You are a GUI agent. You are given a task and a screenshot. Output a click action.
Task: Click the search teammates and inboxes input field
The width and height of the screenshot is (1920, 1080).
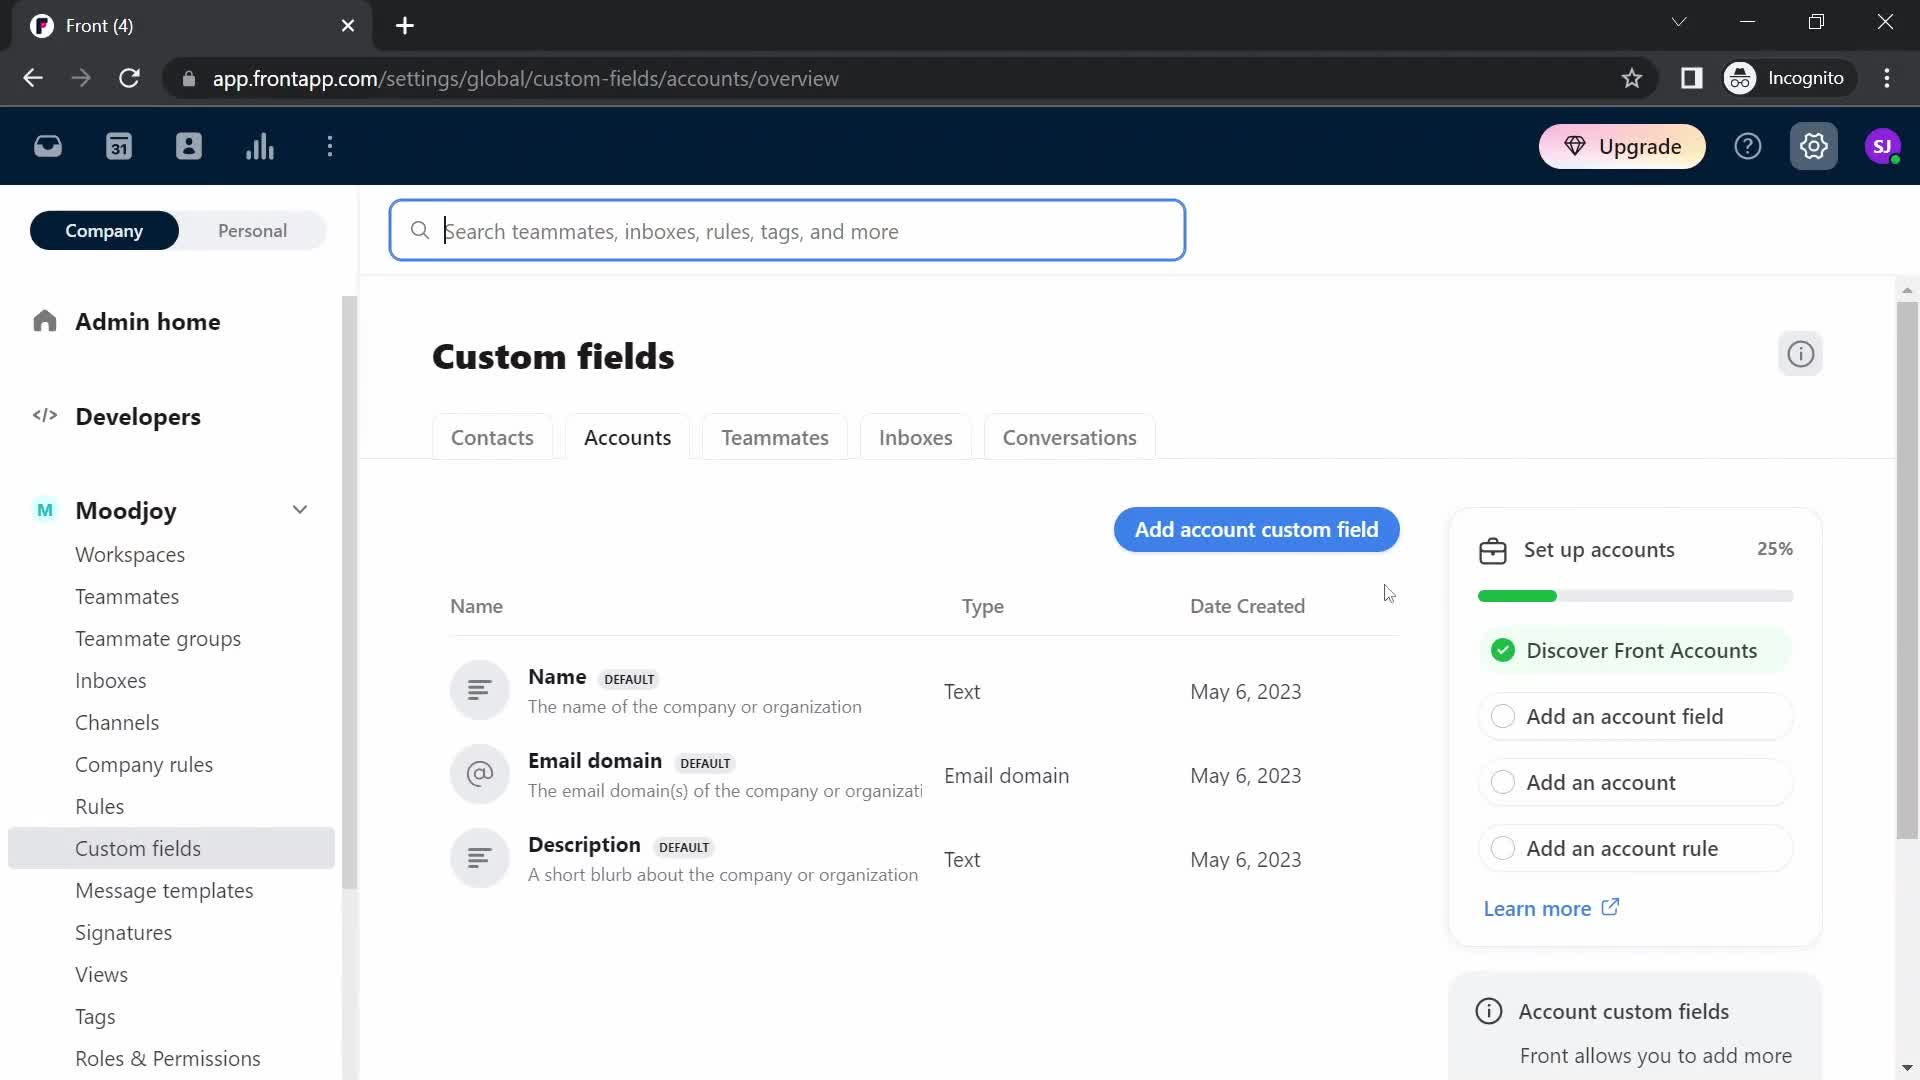tap(787, 231)
